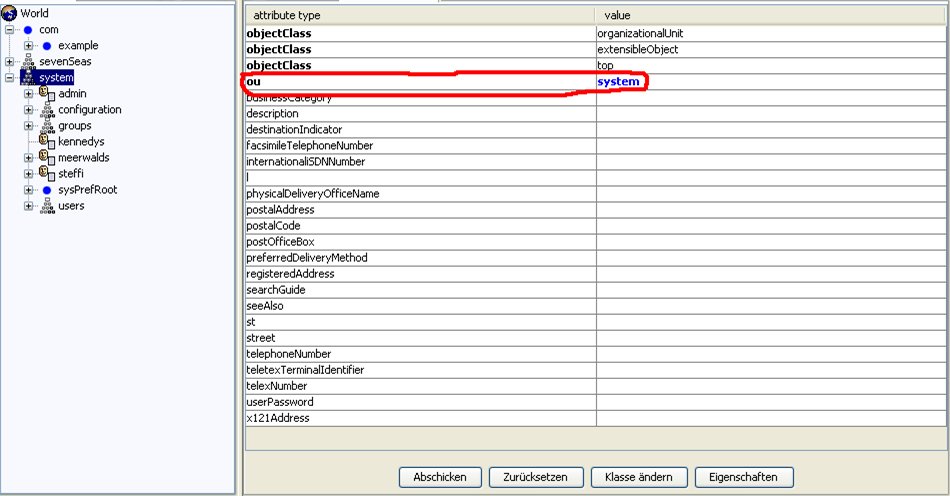Click the userPassword value field
Image resolution: width=950 pixels, height=496 pixels.
coord(771,402)
